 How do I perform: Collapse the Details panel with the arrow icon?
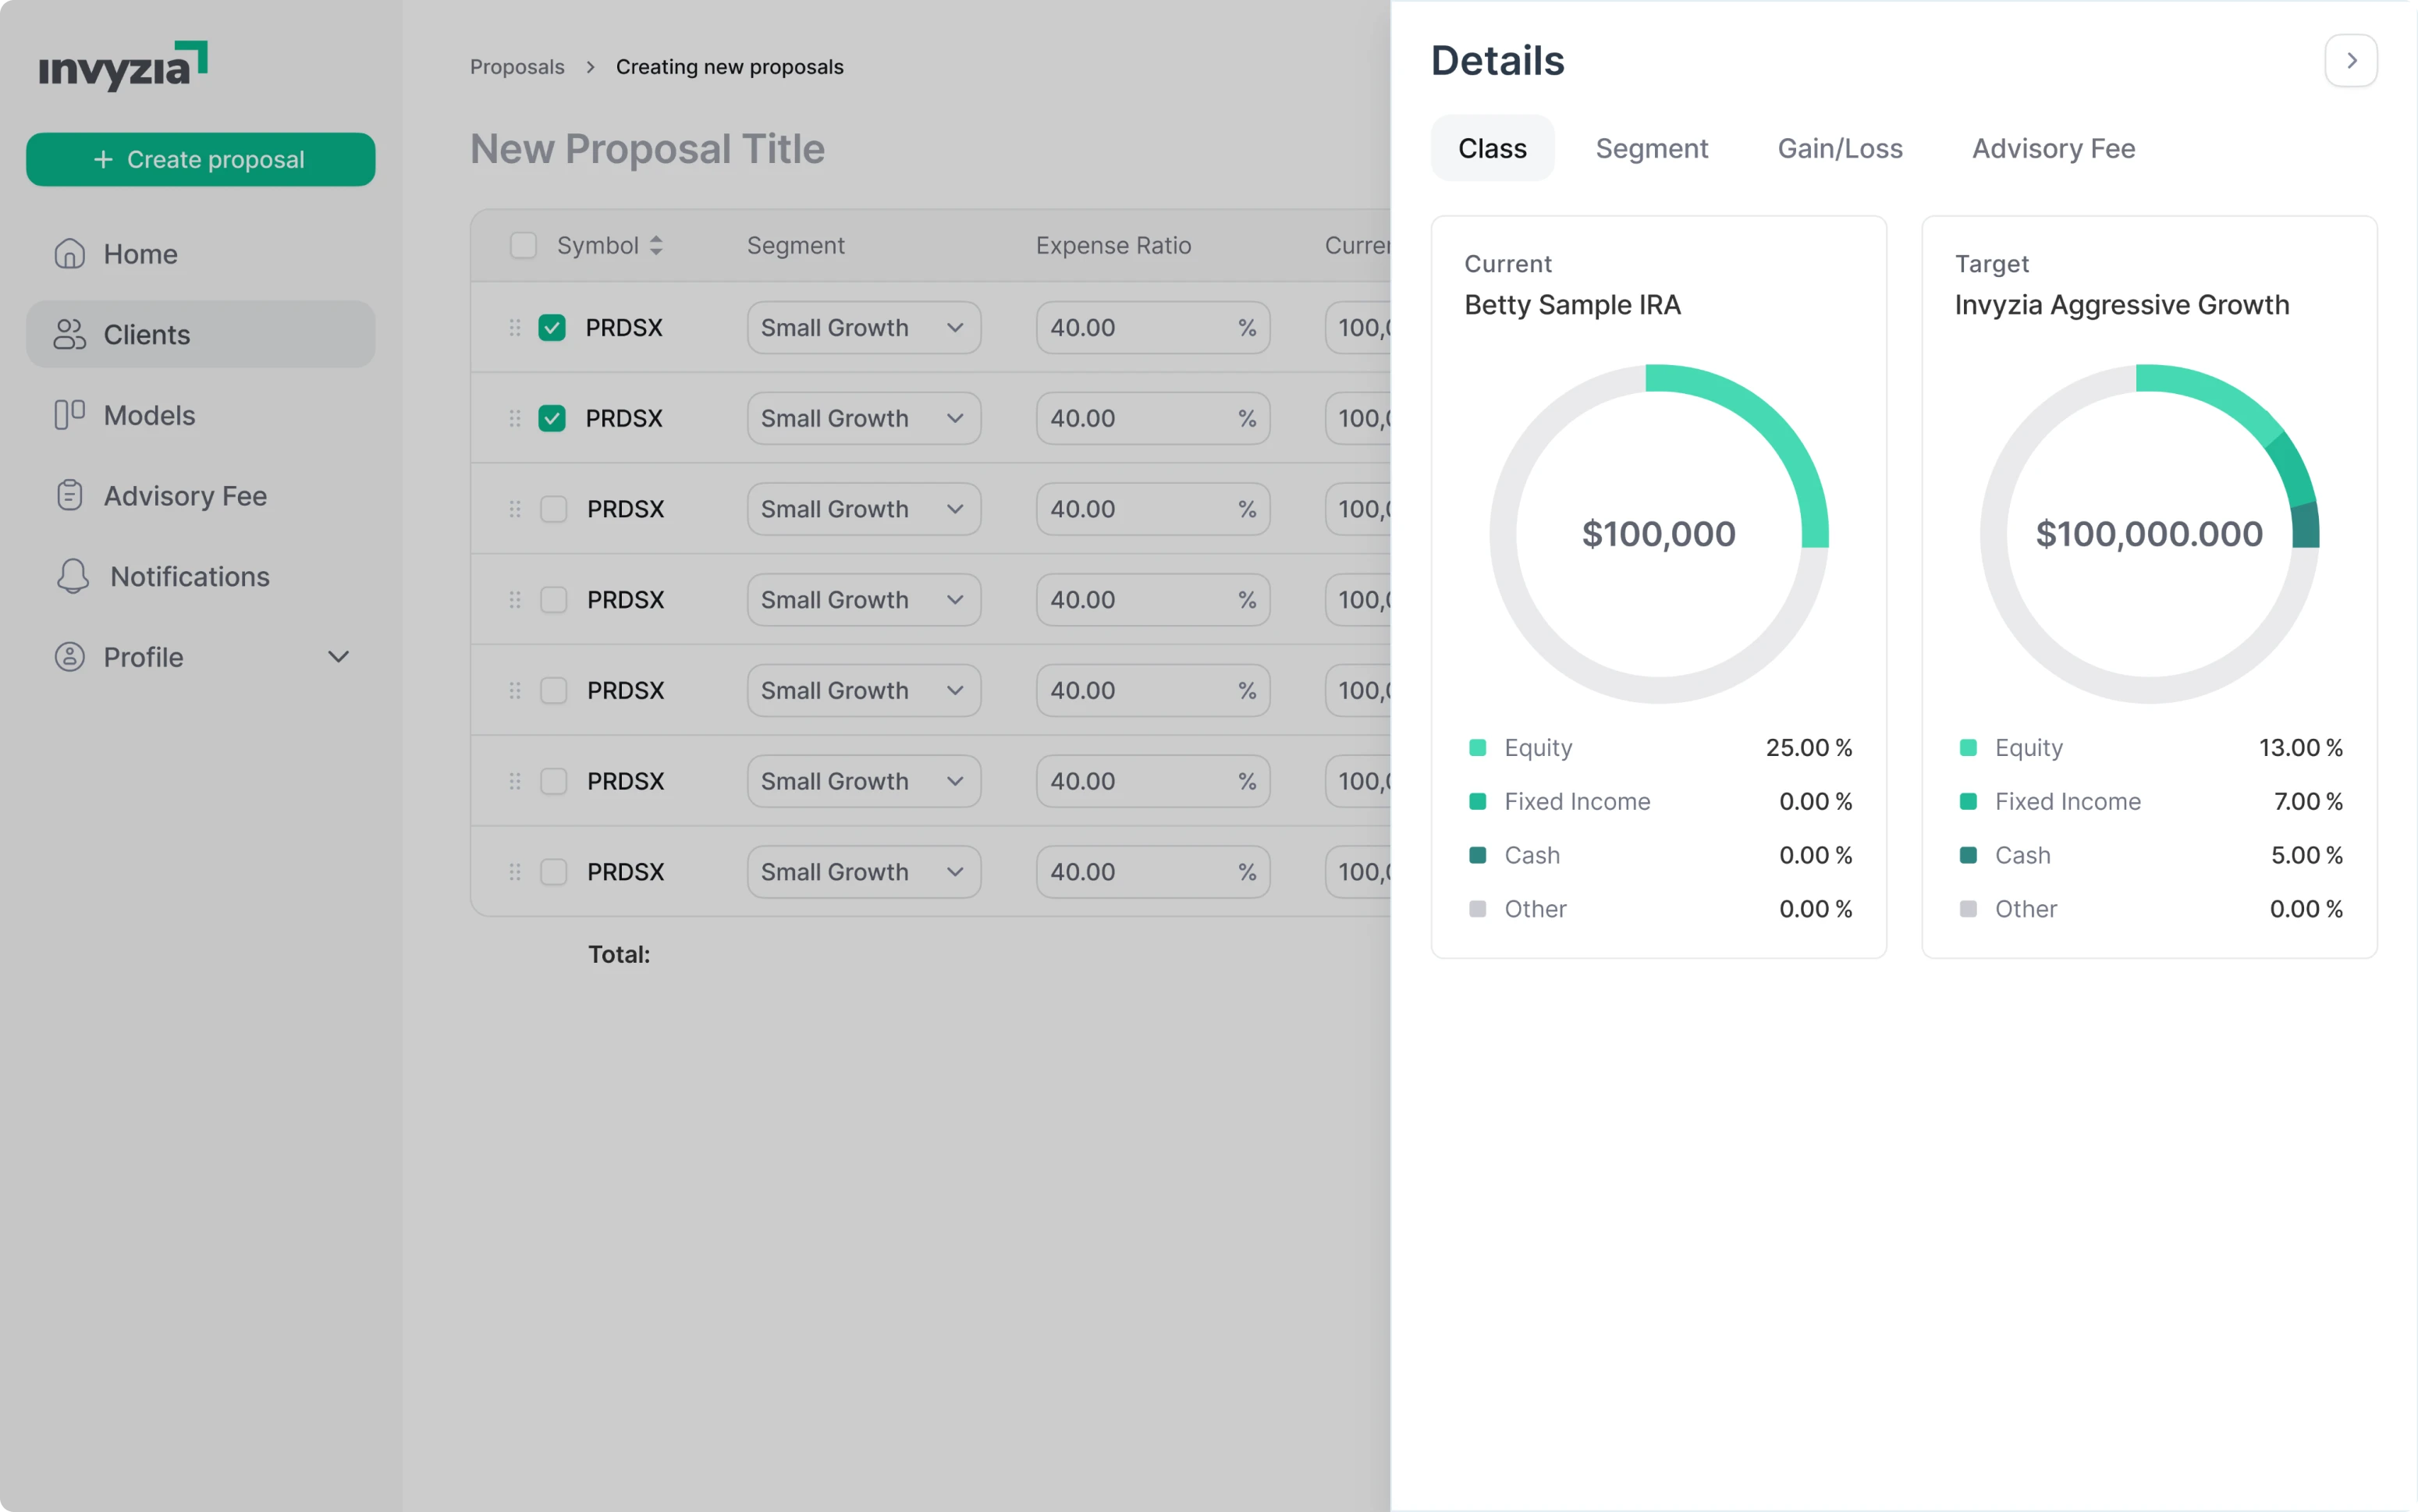[x=2350, y=60]
